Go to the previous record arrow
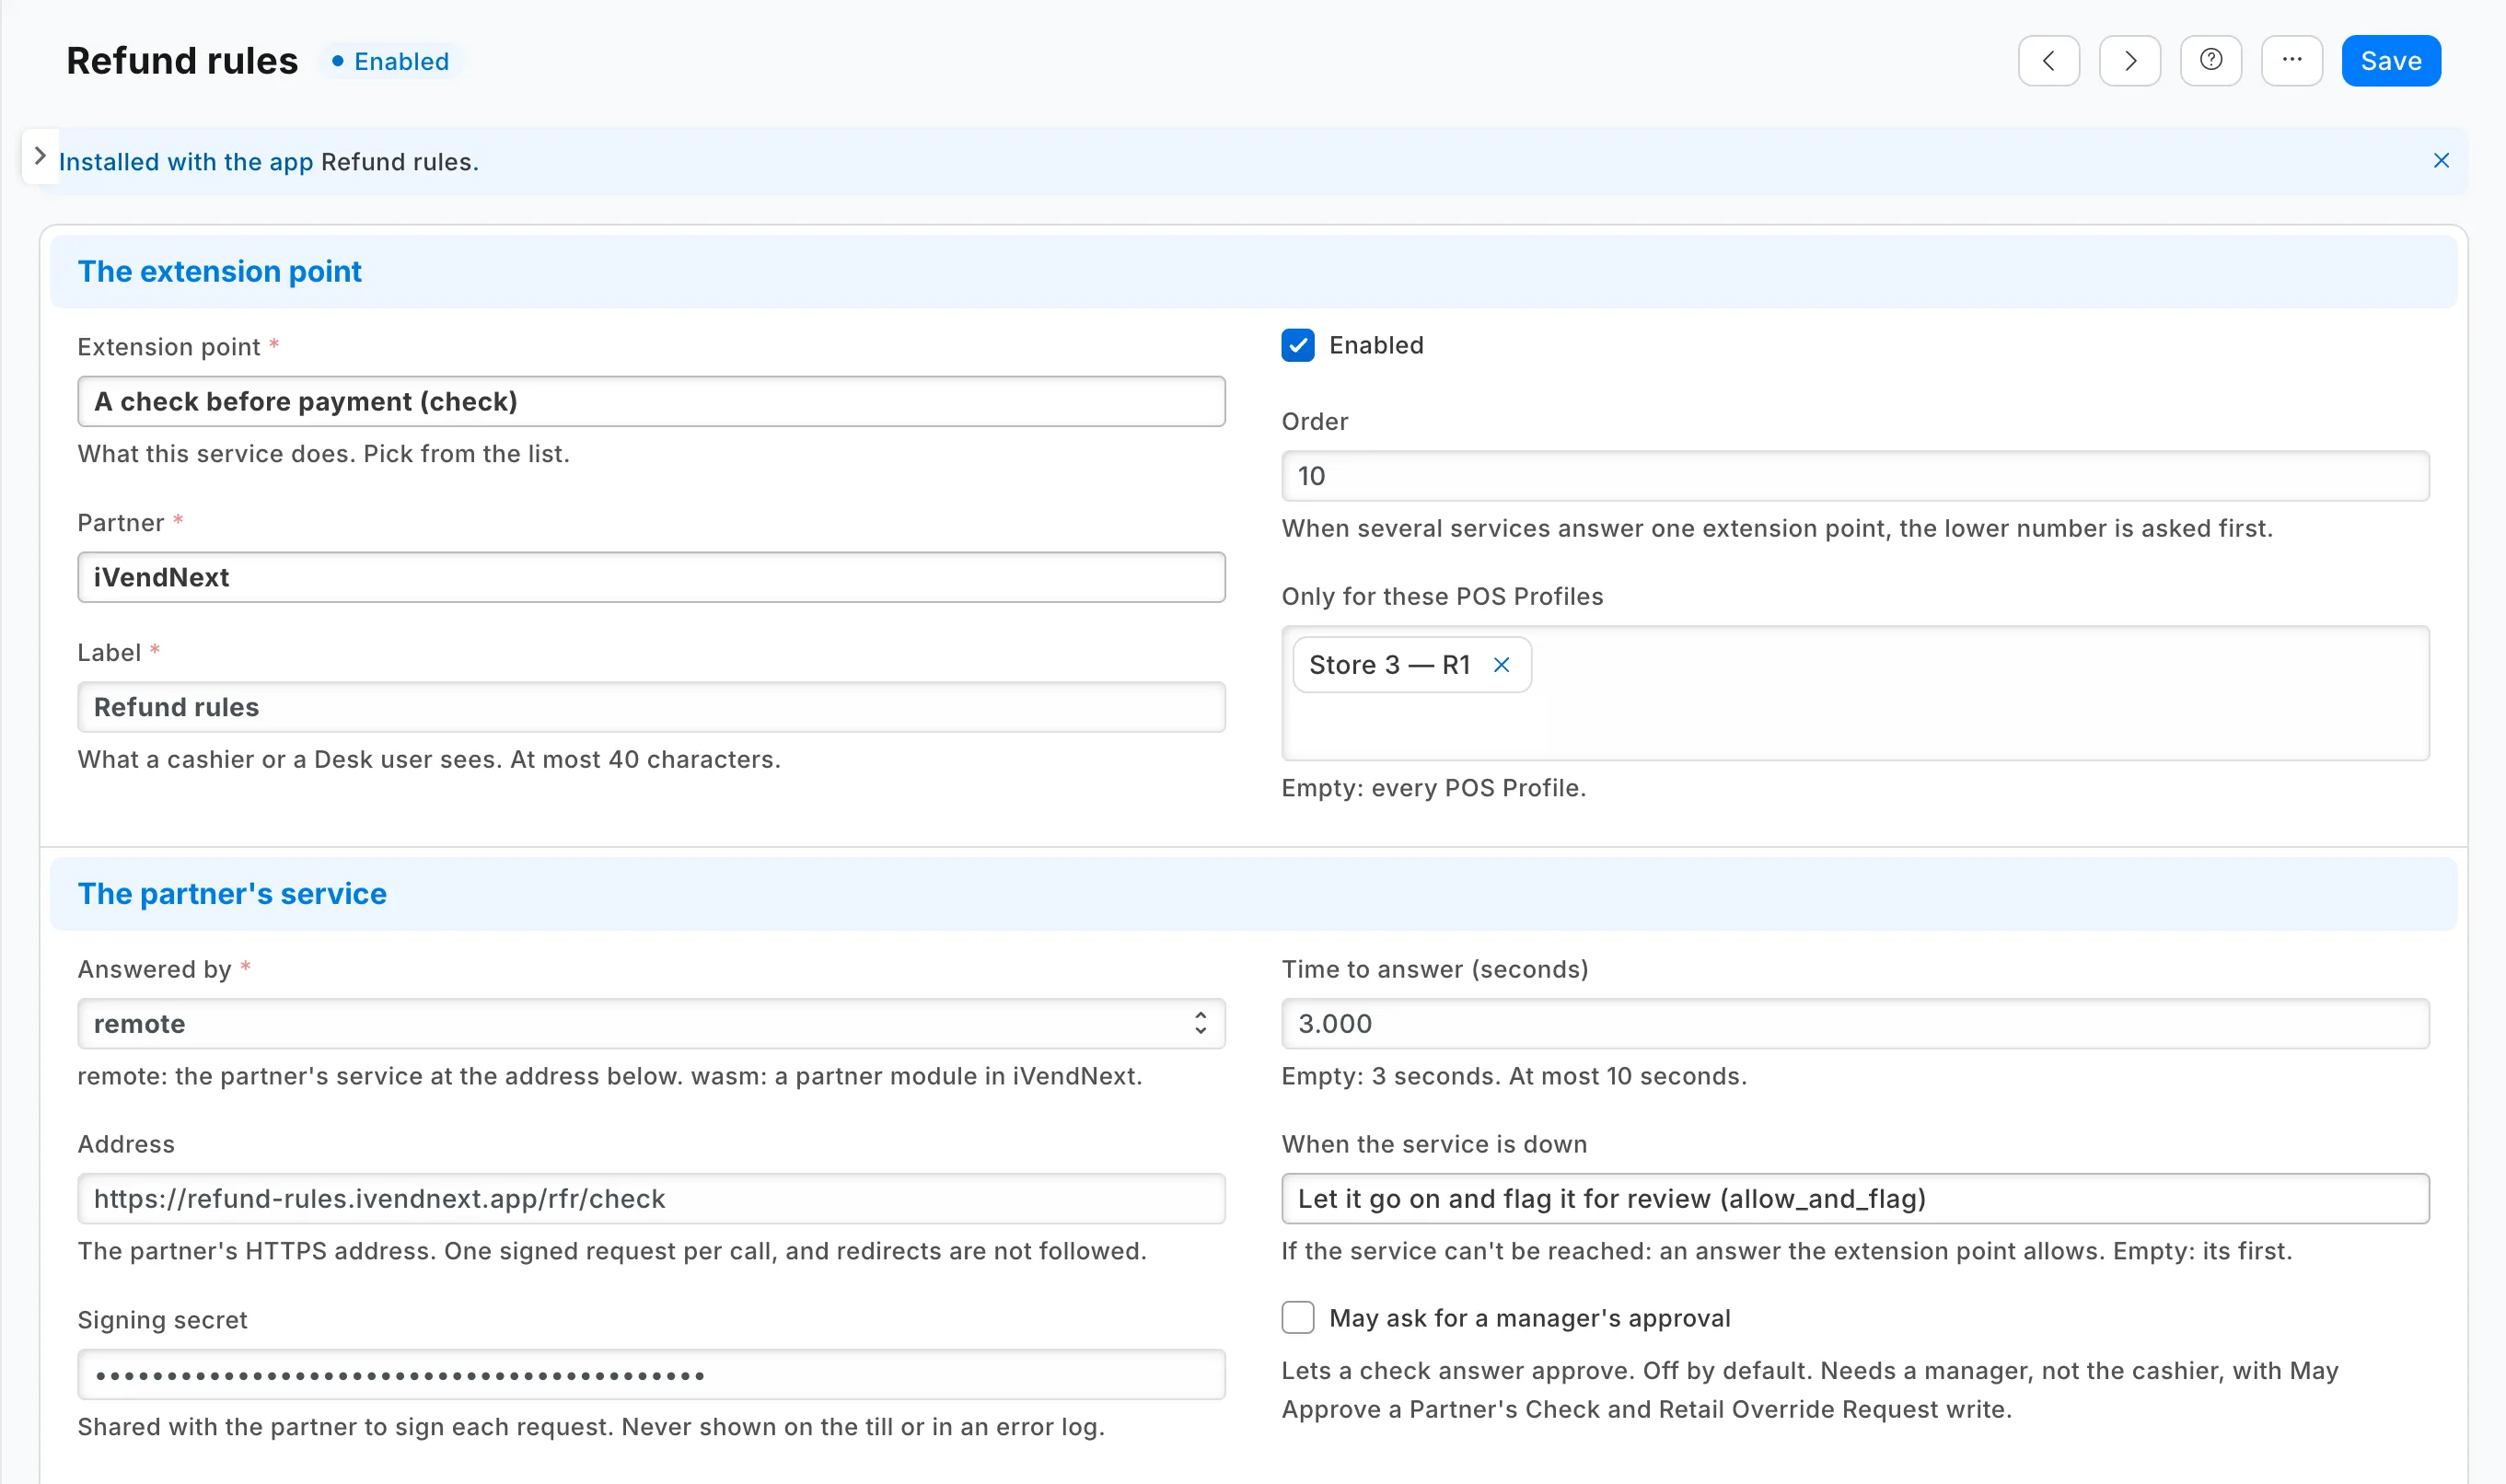The height and width of the screenshot is (1484, 2506). coord(2048,61)
